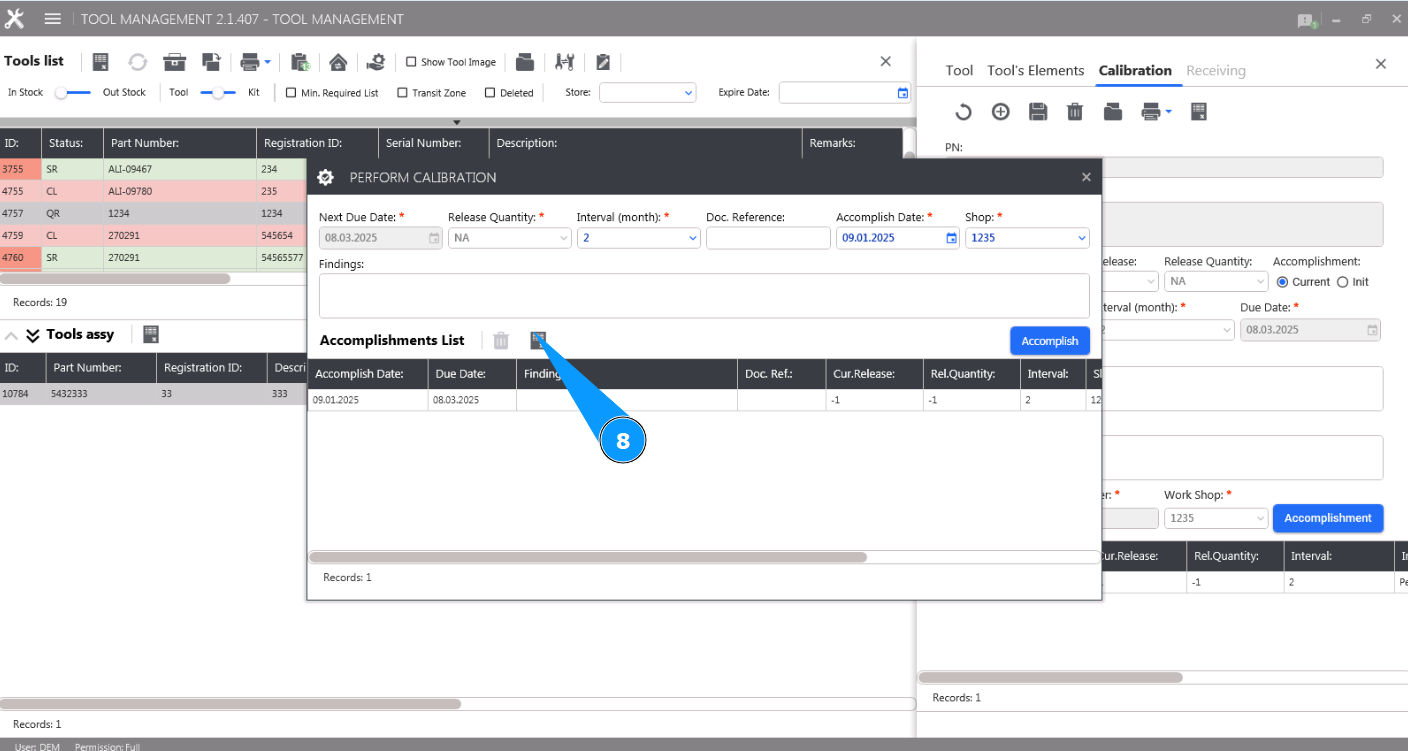Click the home icon in the Tools list toolbar

(x=338, y=62)
